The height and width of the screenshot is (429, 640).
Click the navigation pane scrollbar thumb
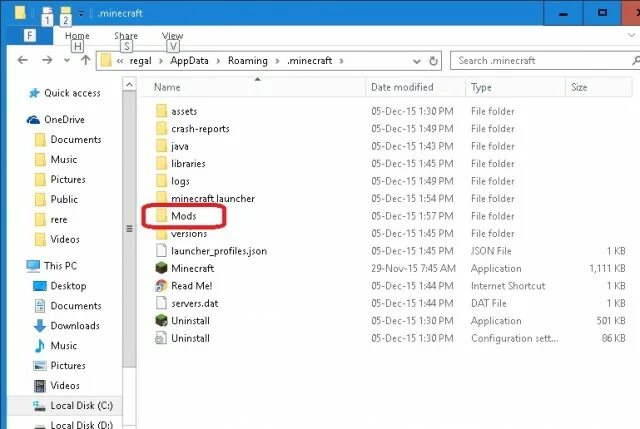click(129, 229)
